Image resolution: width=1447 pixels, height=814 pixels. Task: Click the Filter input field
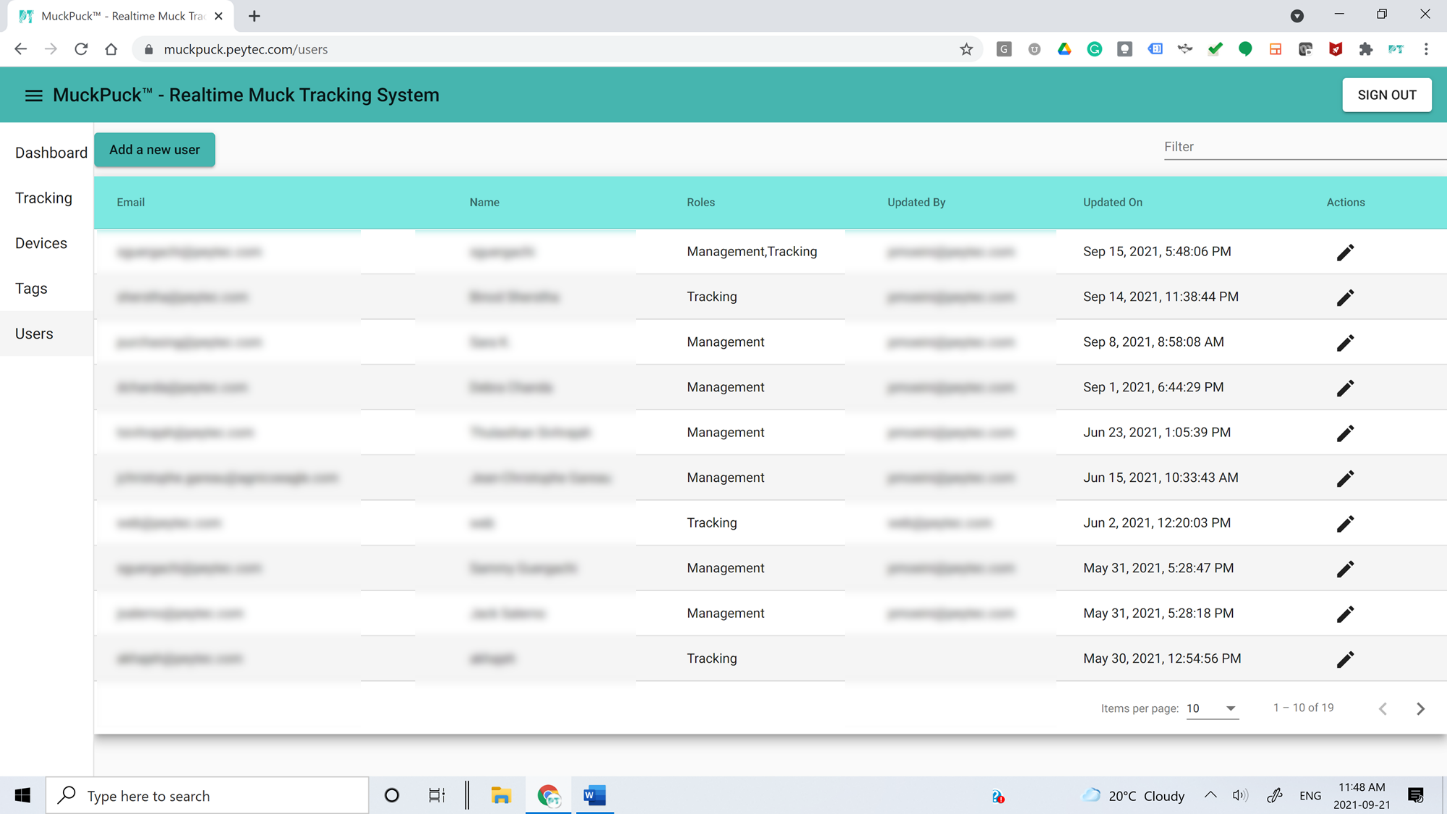[x=1305, y=147]
